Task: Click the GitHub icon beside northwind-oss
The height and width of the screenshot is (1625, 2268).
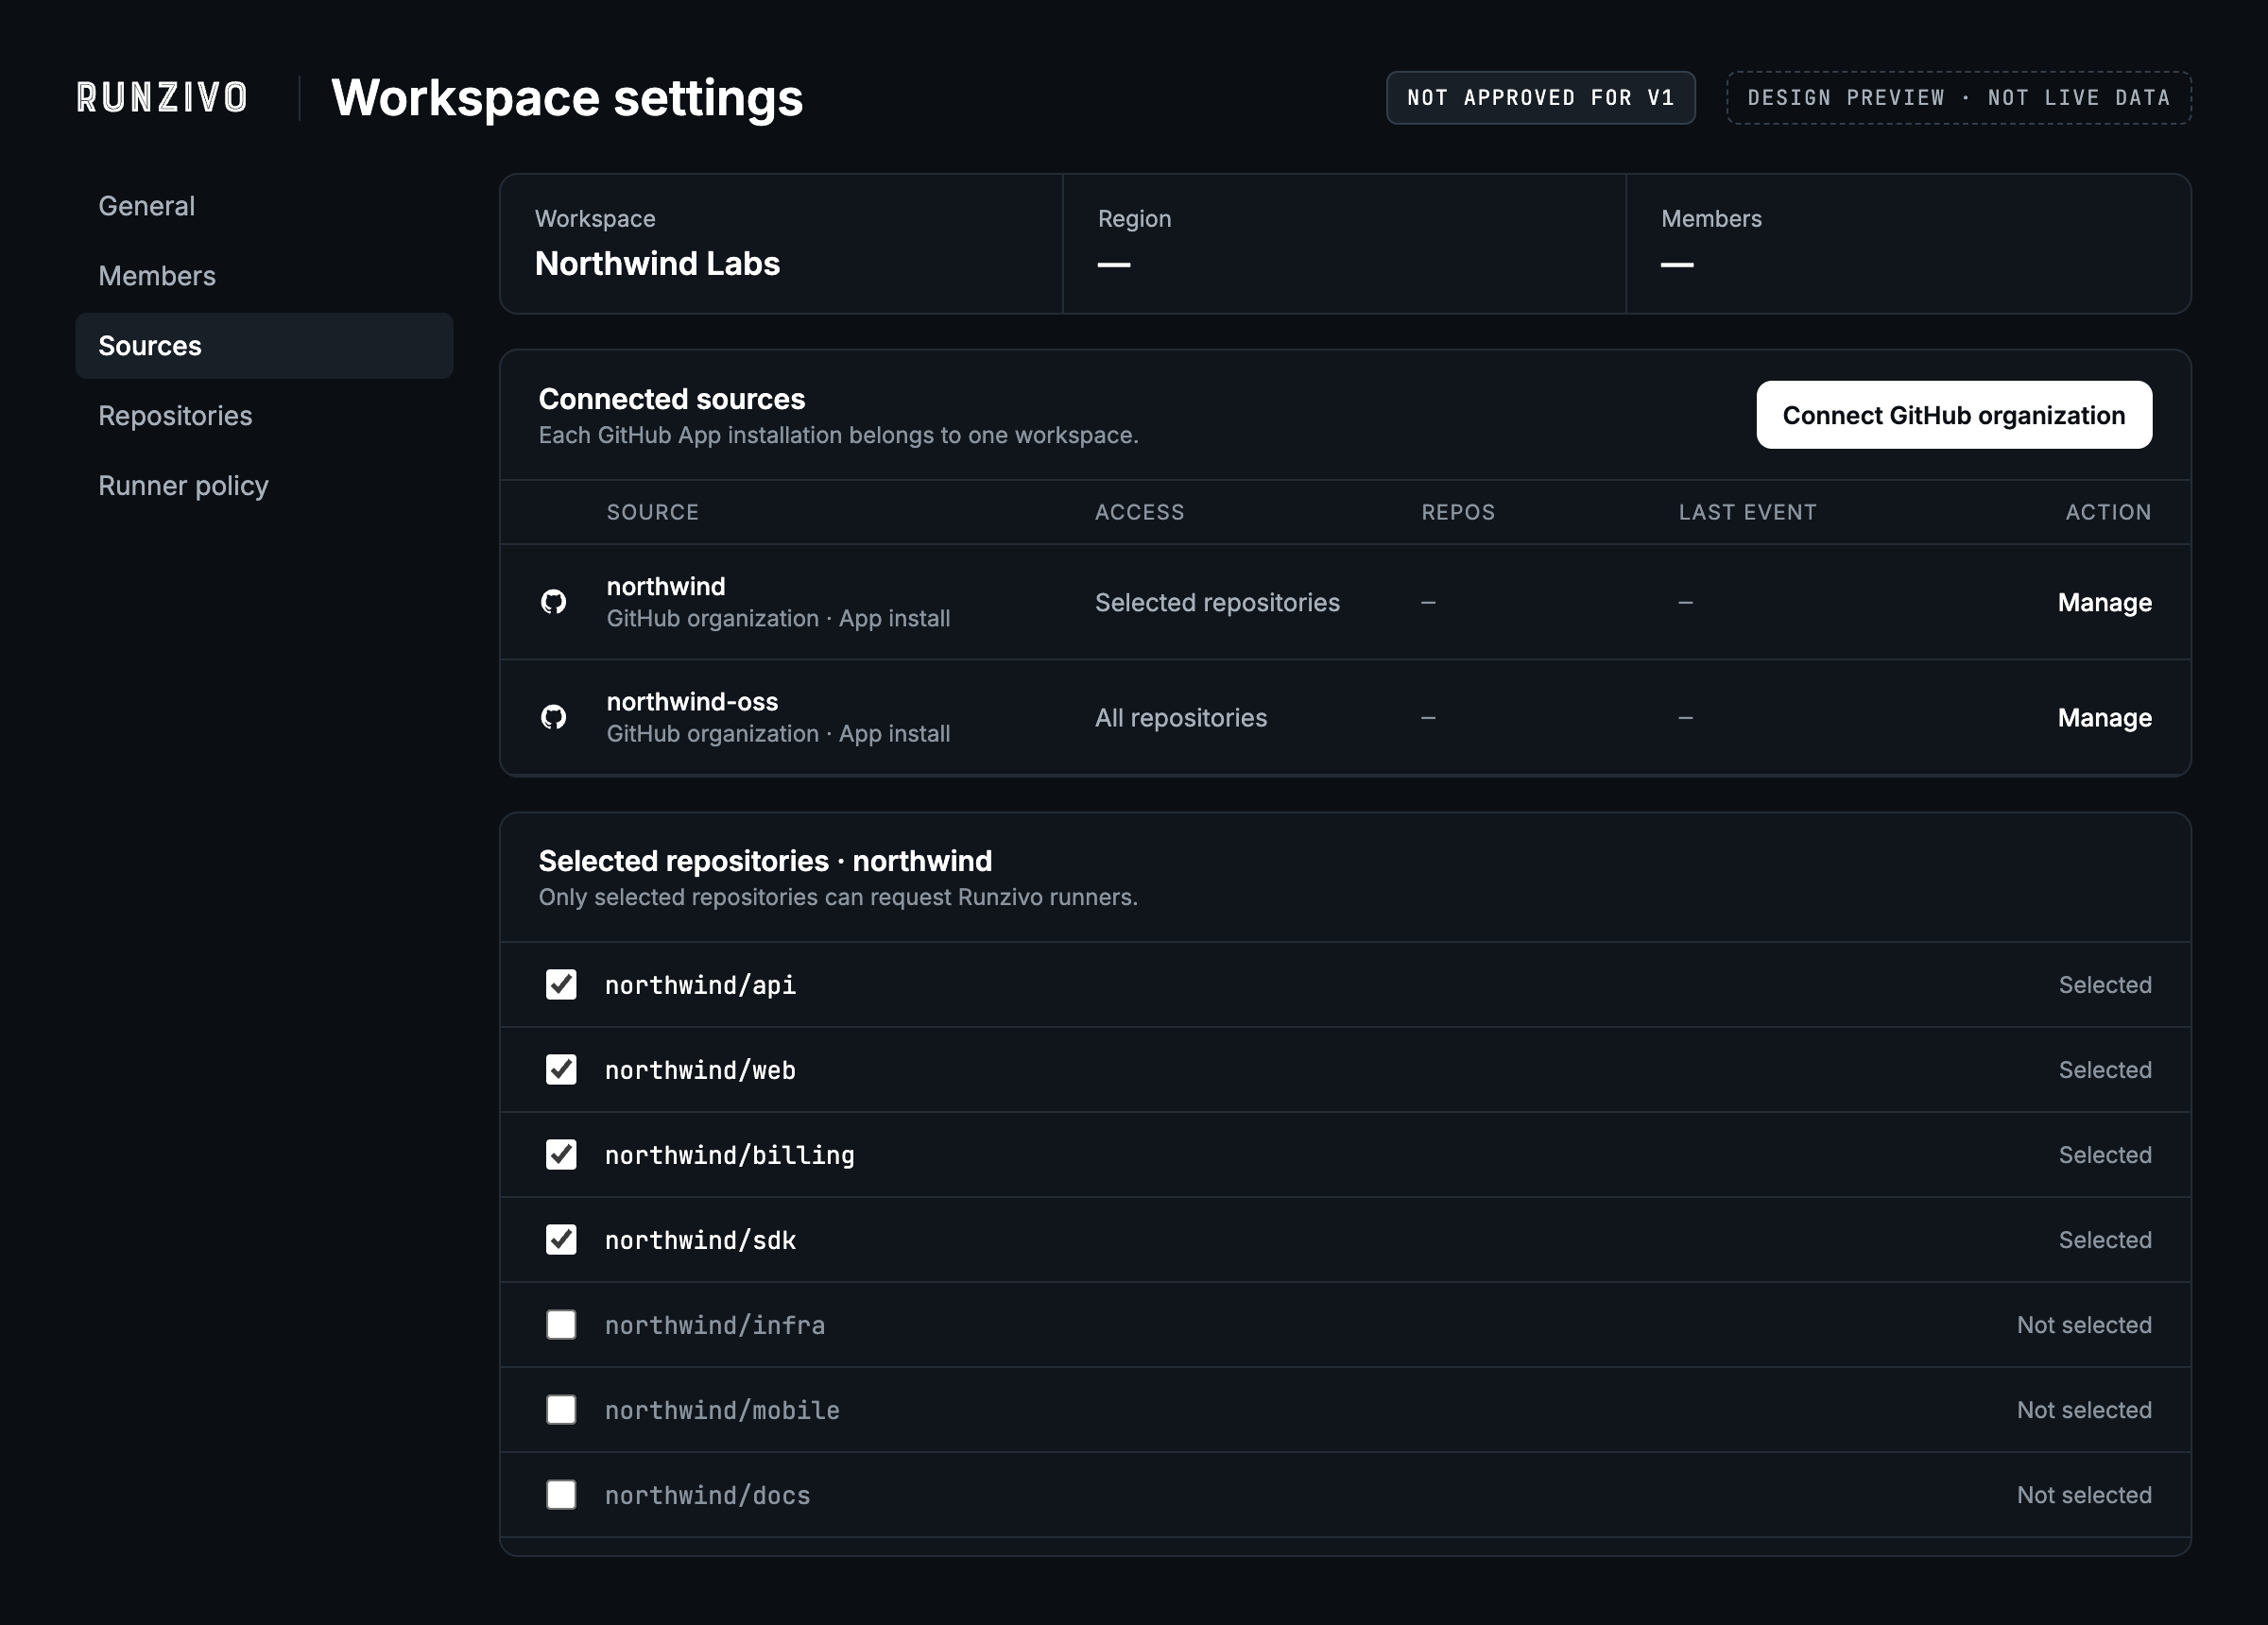Action: pyautogui.click(x=553, y=717)
